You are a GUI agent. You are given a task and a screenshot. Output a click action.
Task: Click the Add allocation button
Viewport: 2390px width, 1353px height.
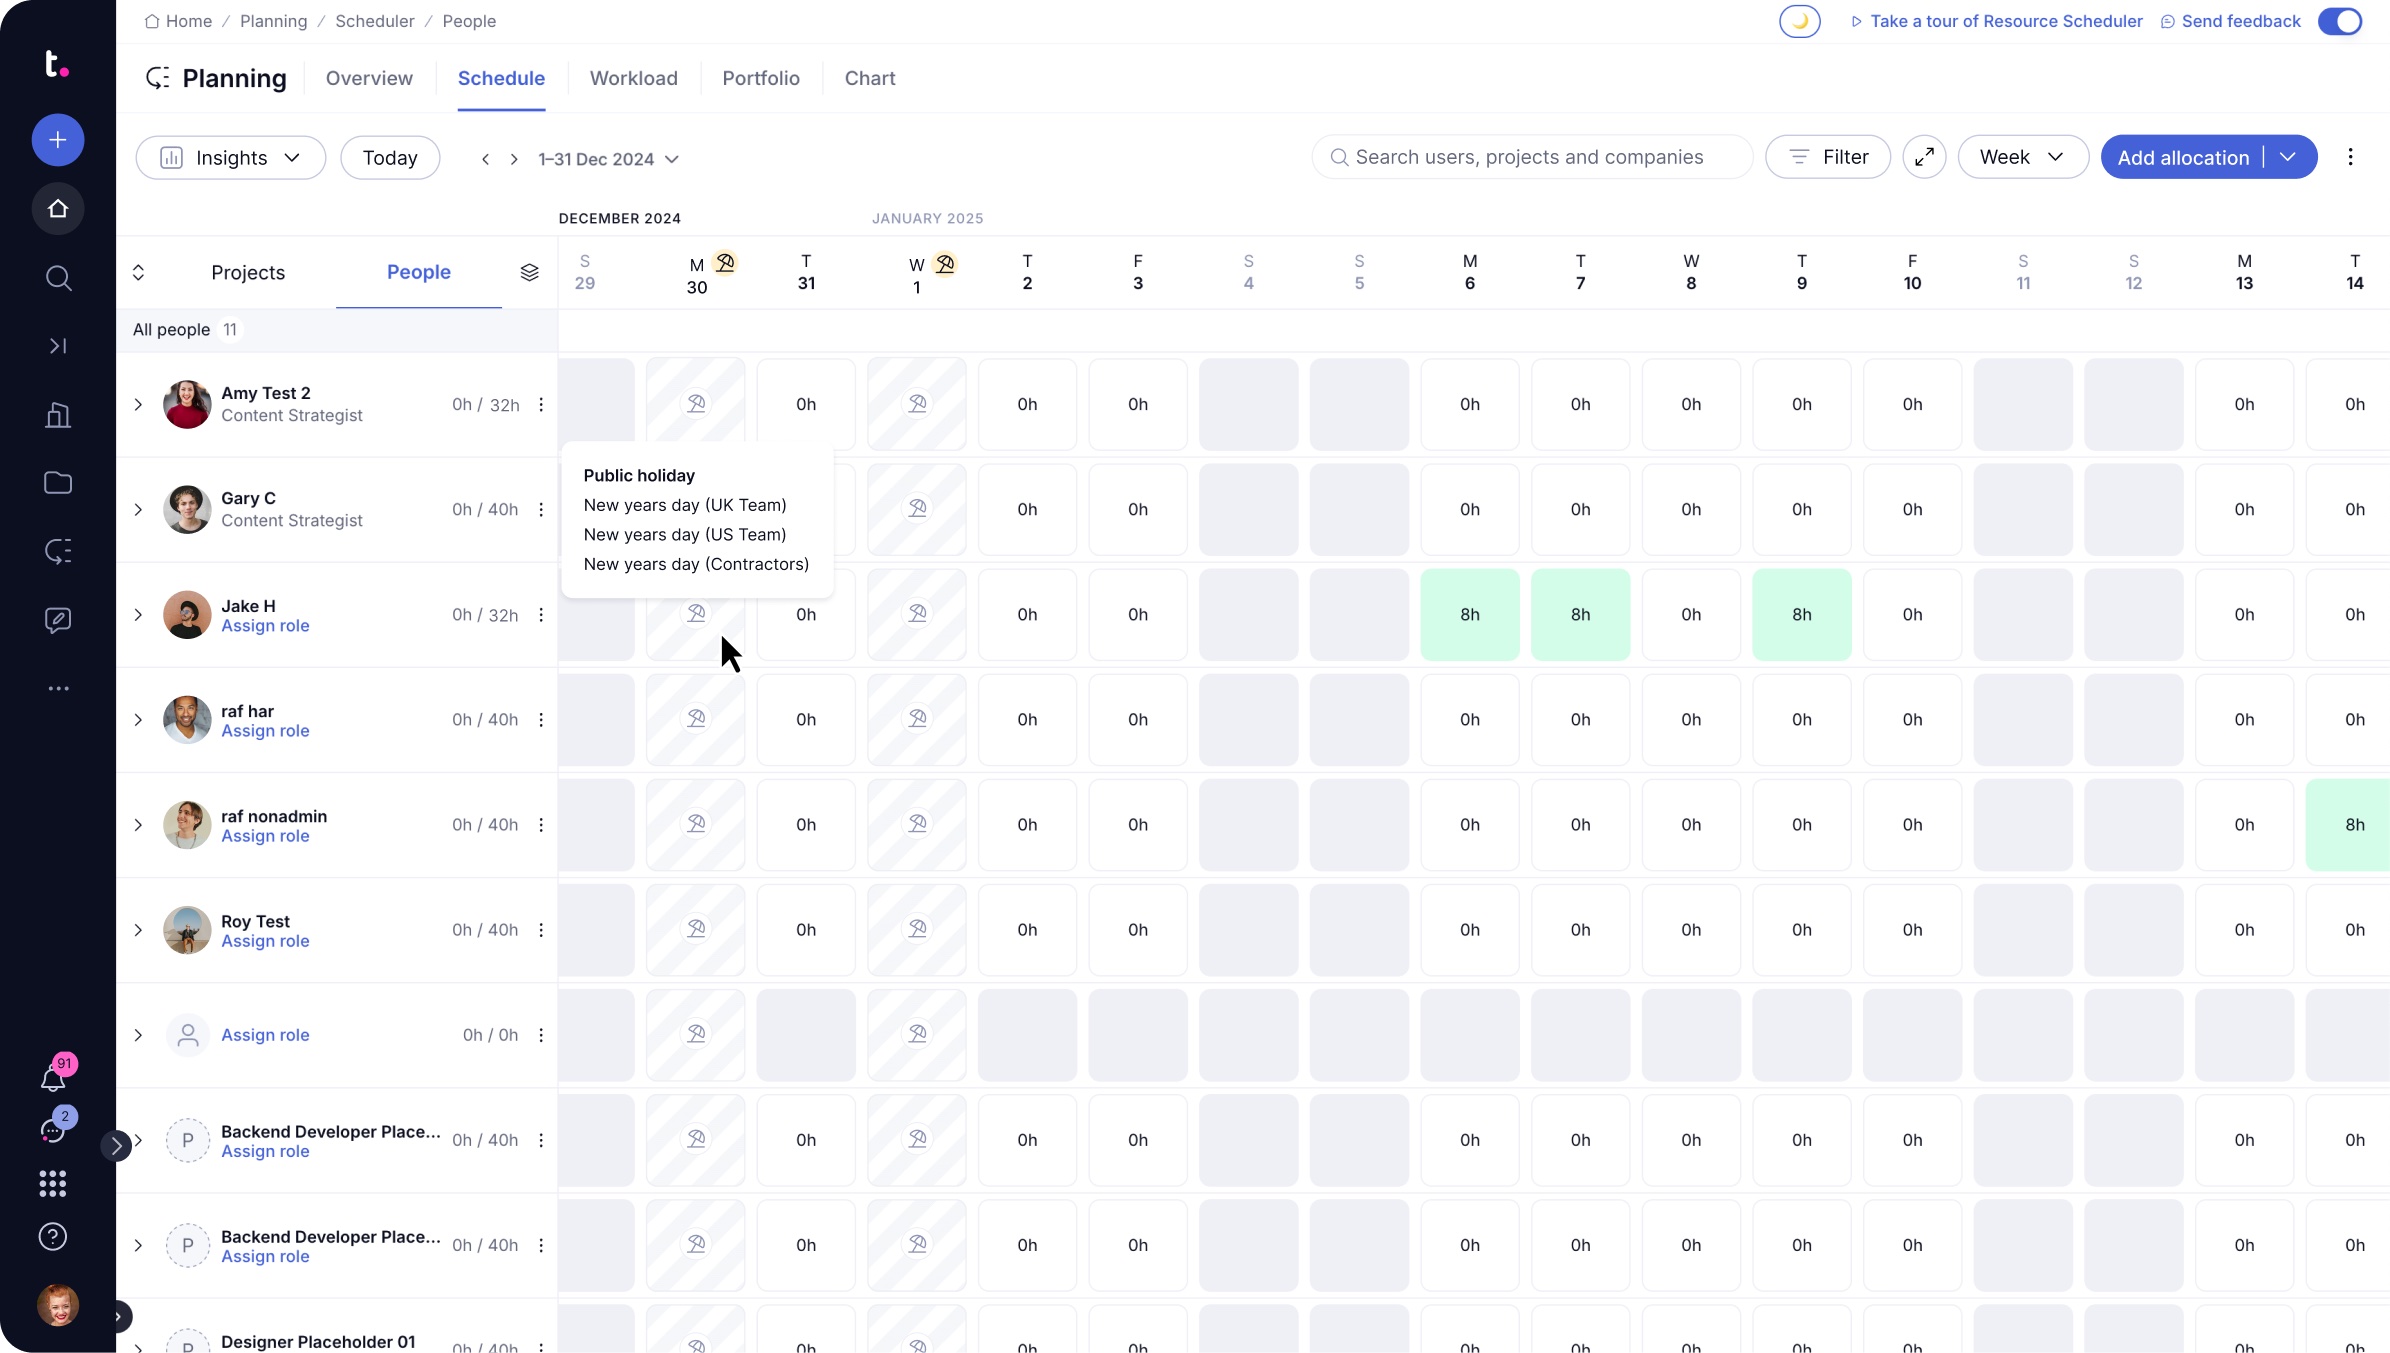point(2183,157)
